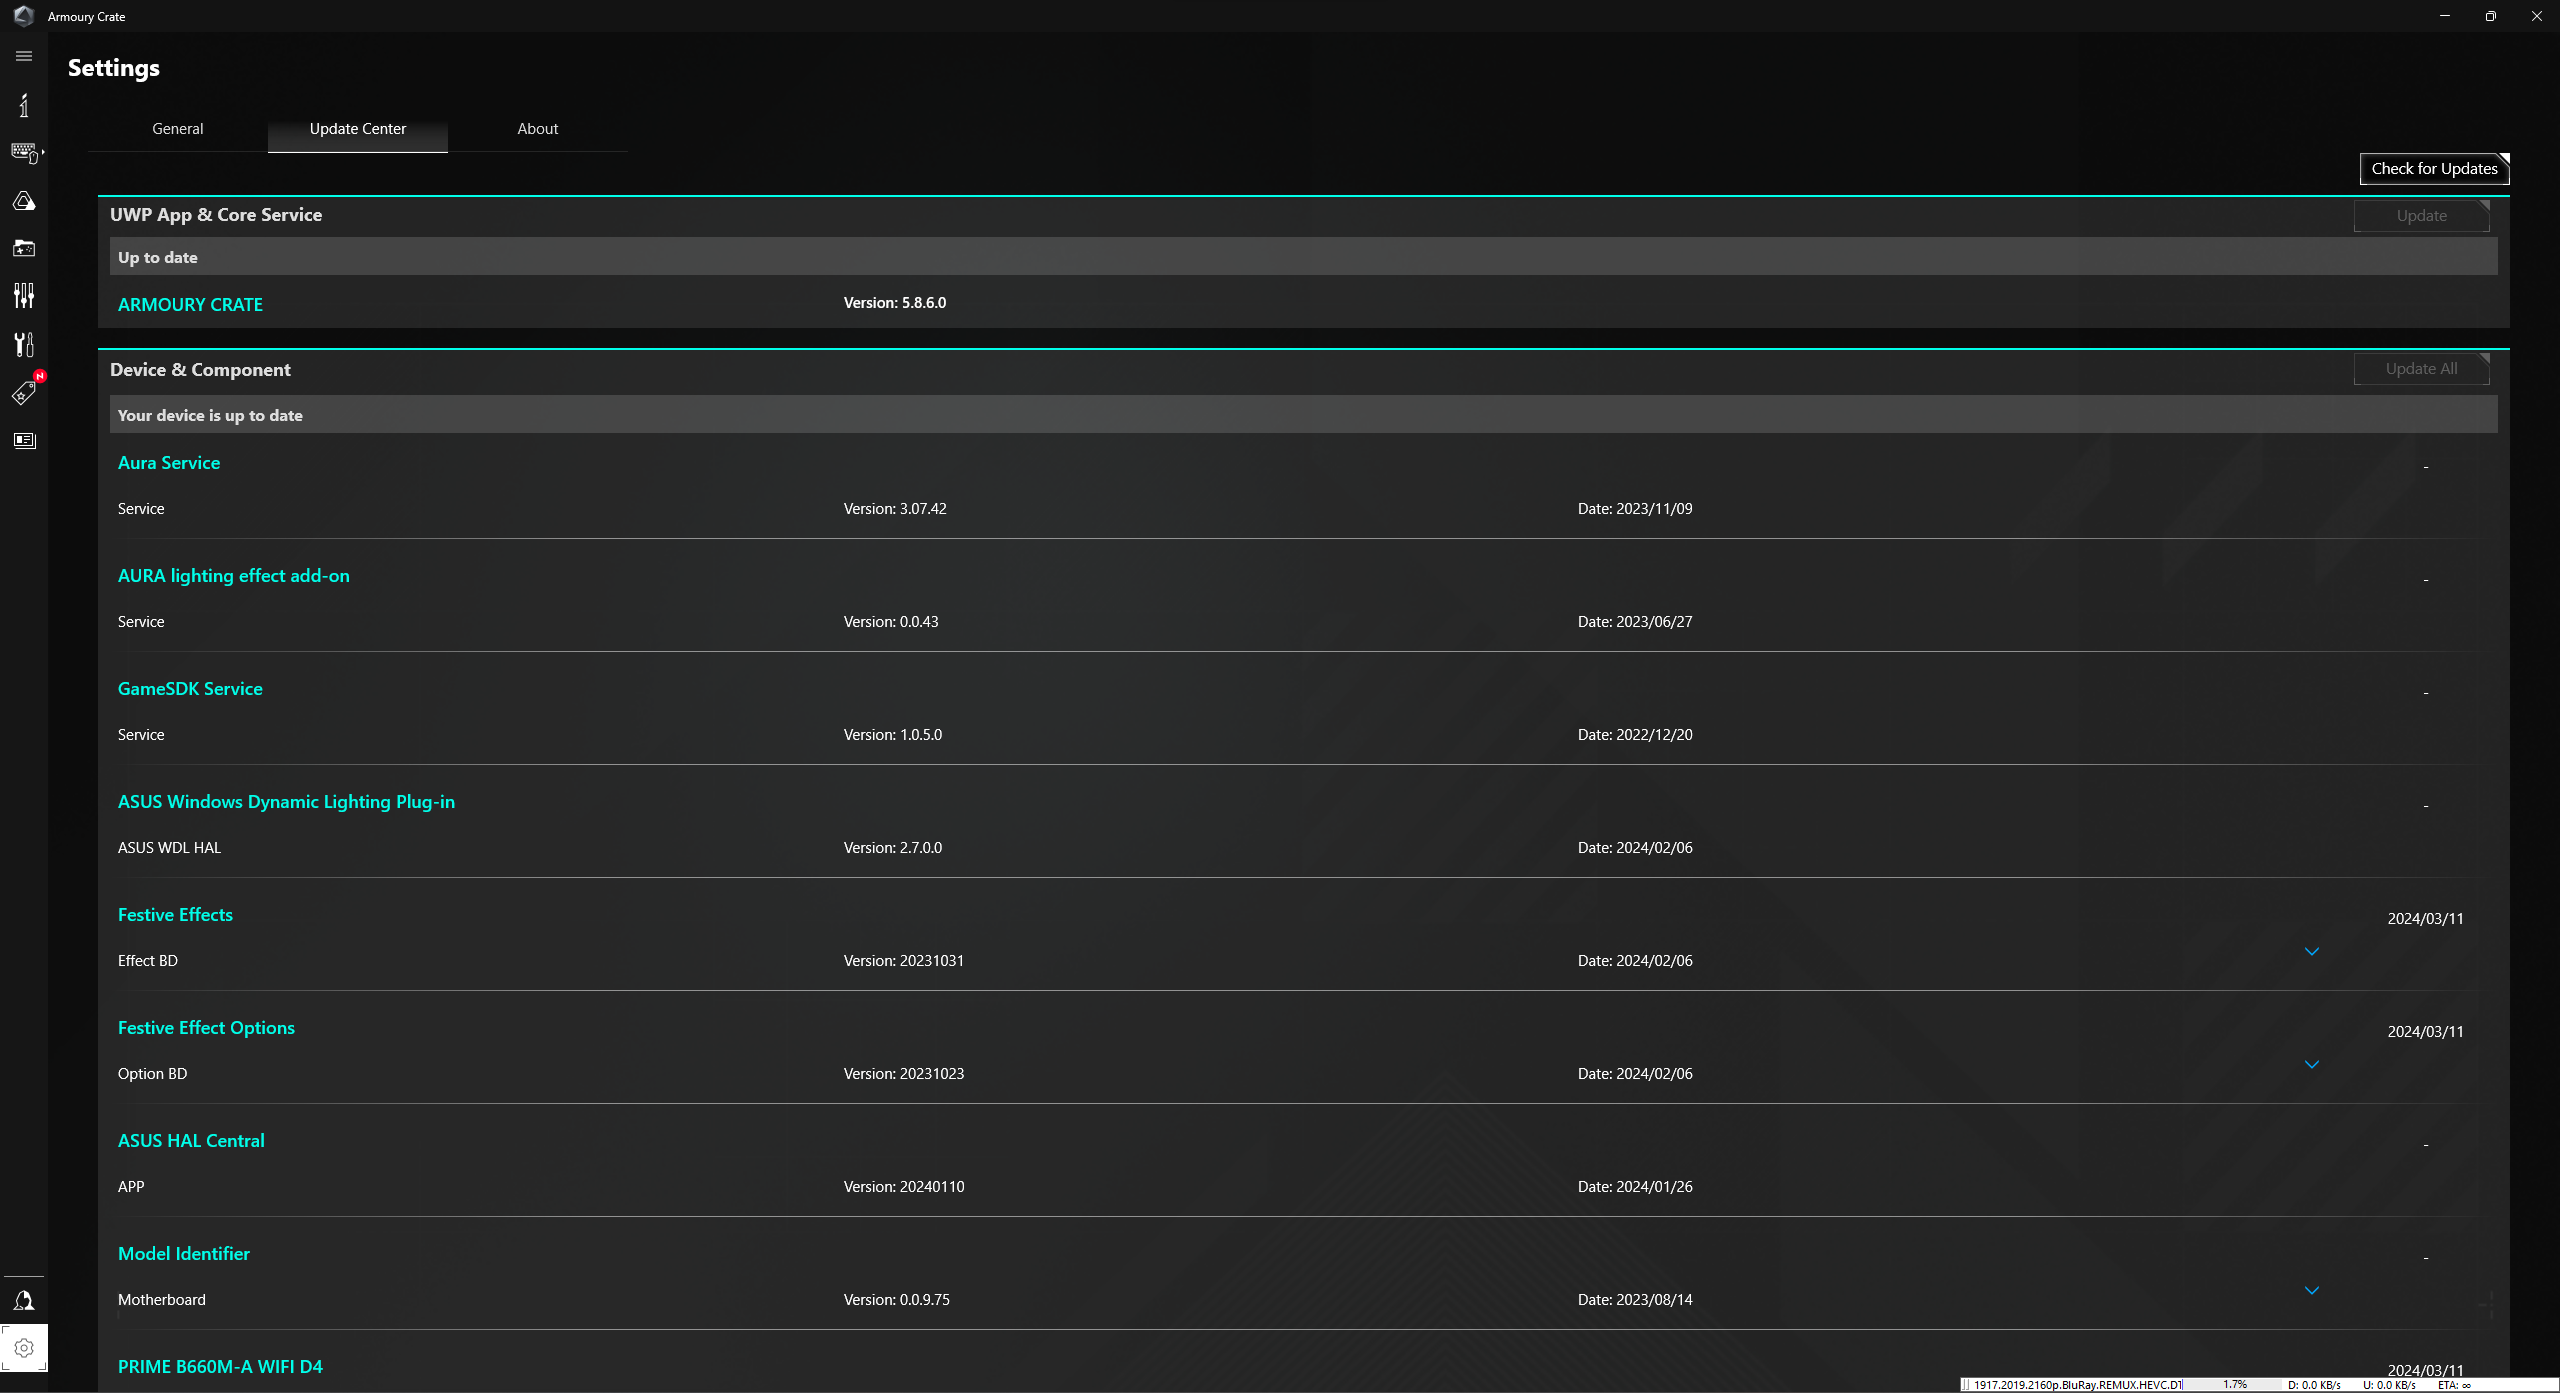Viewport: 2560px width, 1393px height.
Task: Open the Game Library folder icon
Action: point(24,248)
